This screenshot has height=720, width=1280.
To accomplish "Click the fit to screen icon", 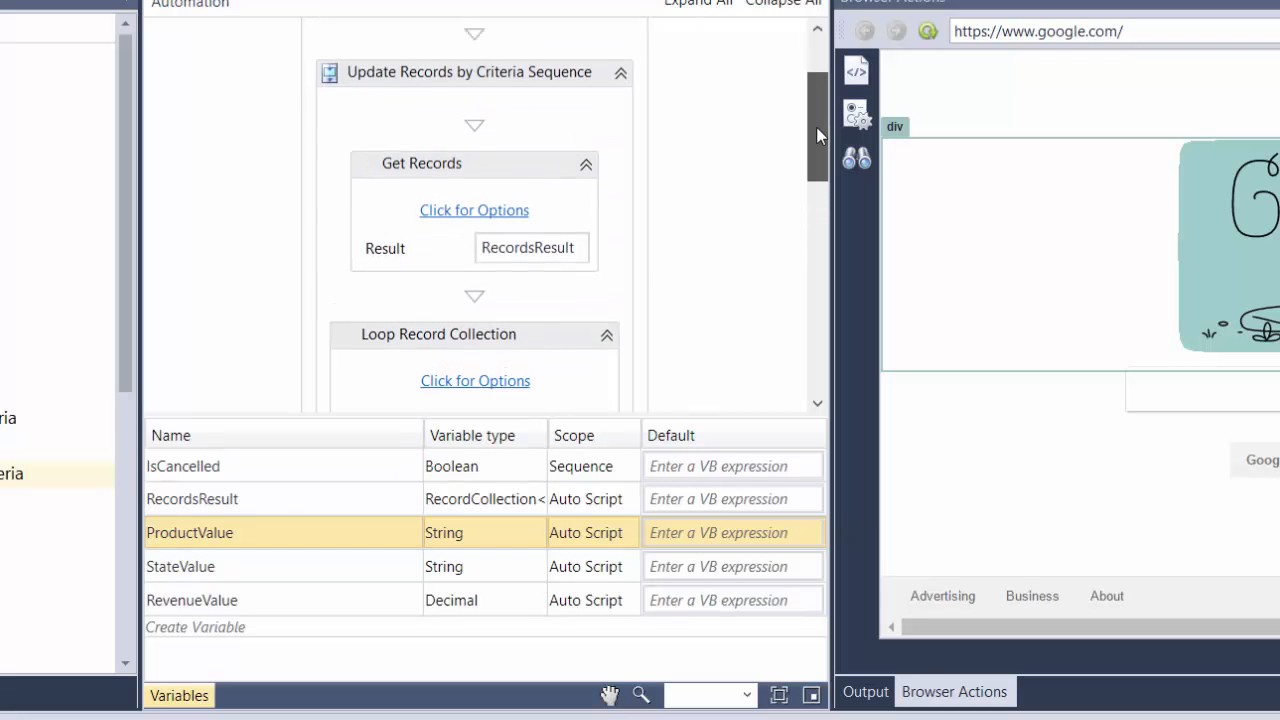I will (x=779, y=695).
